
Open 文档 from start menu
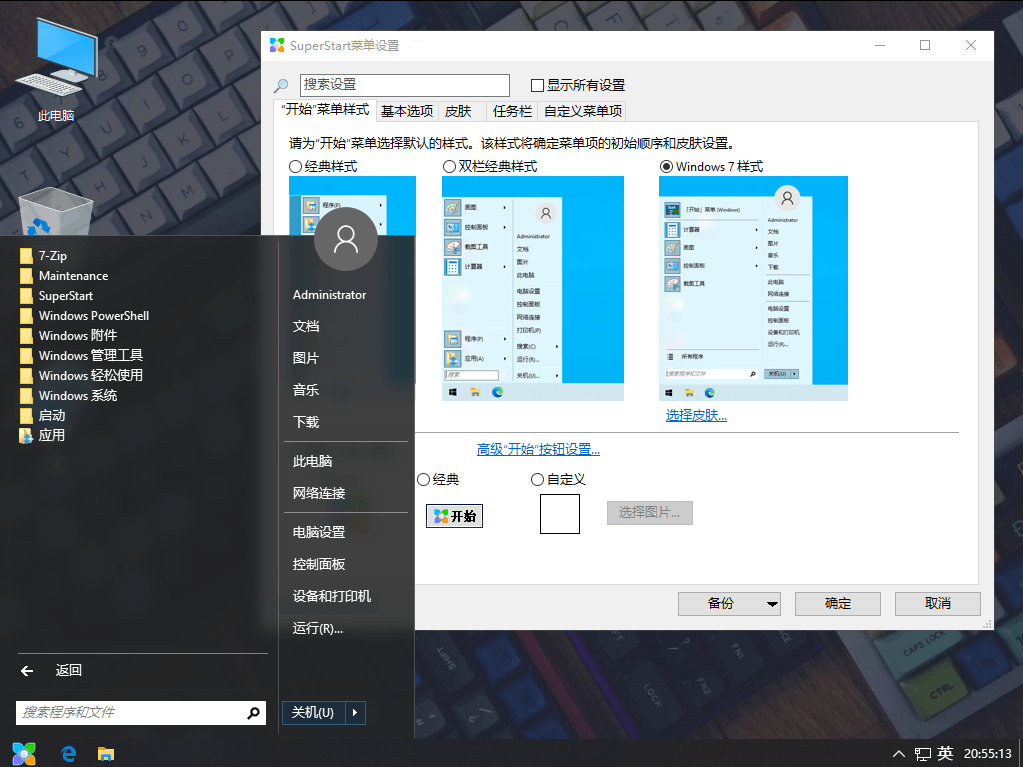click(306, 326)
